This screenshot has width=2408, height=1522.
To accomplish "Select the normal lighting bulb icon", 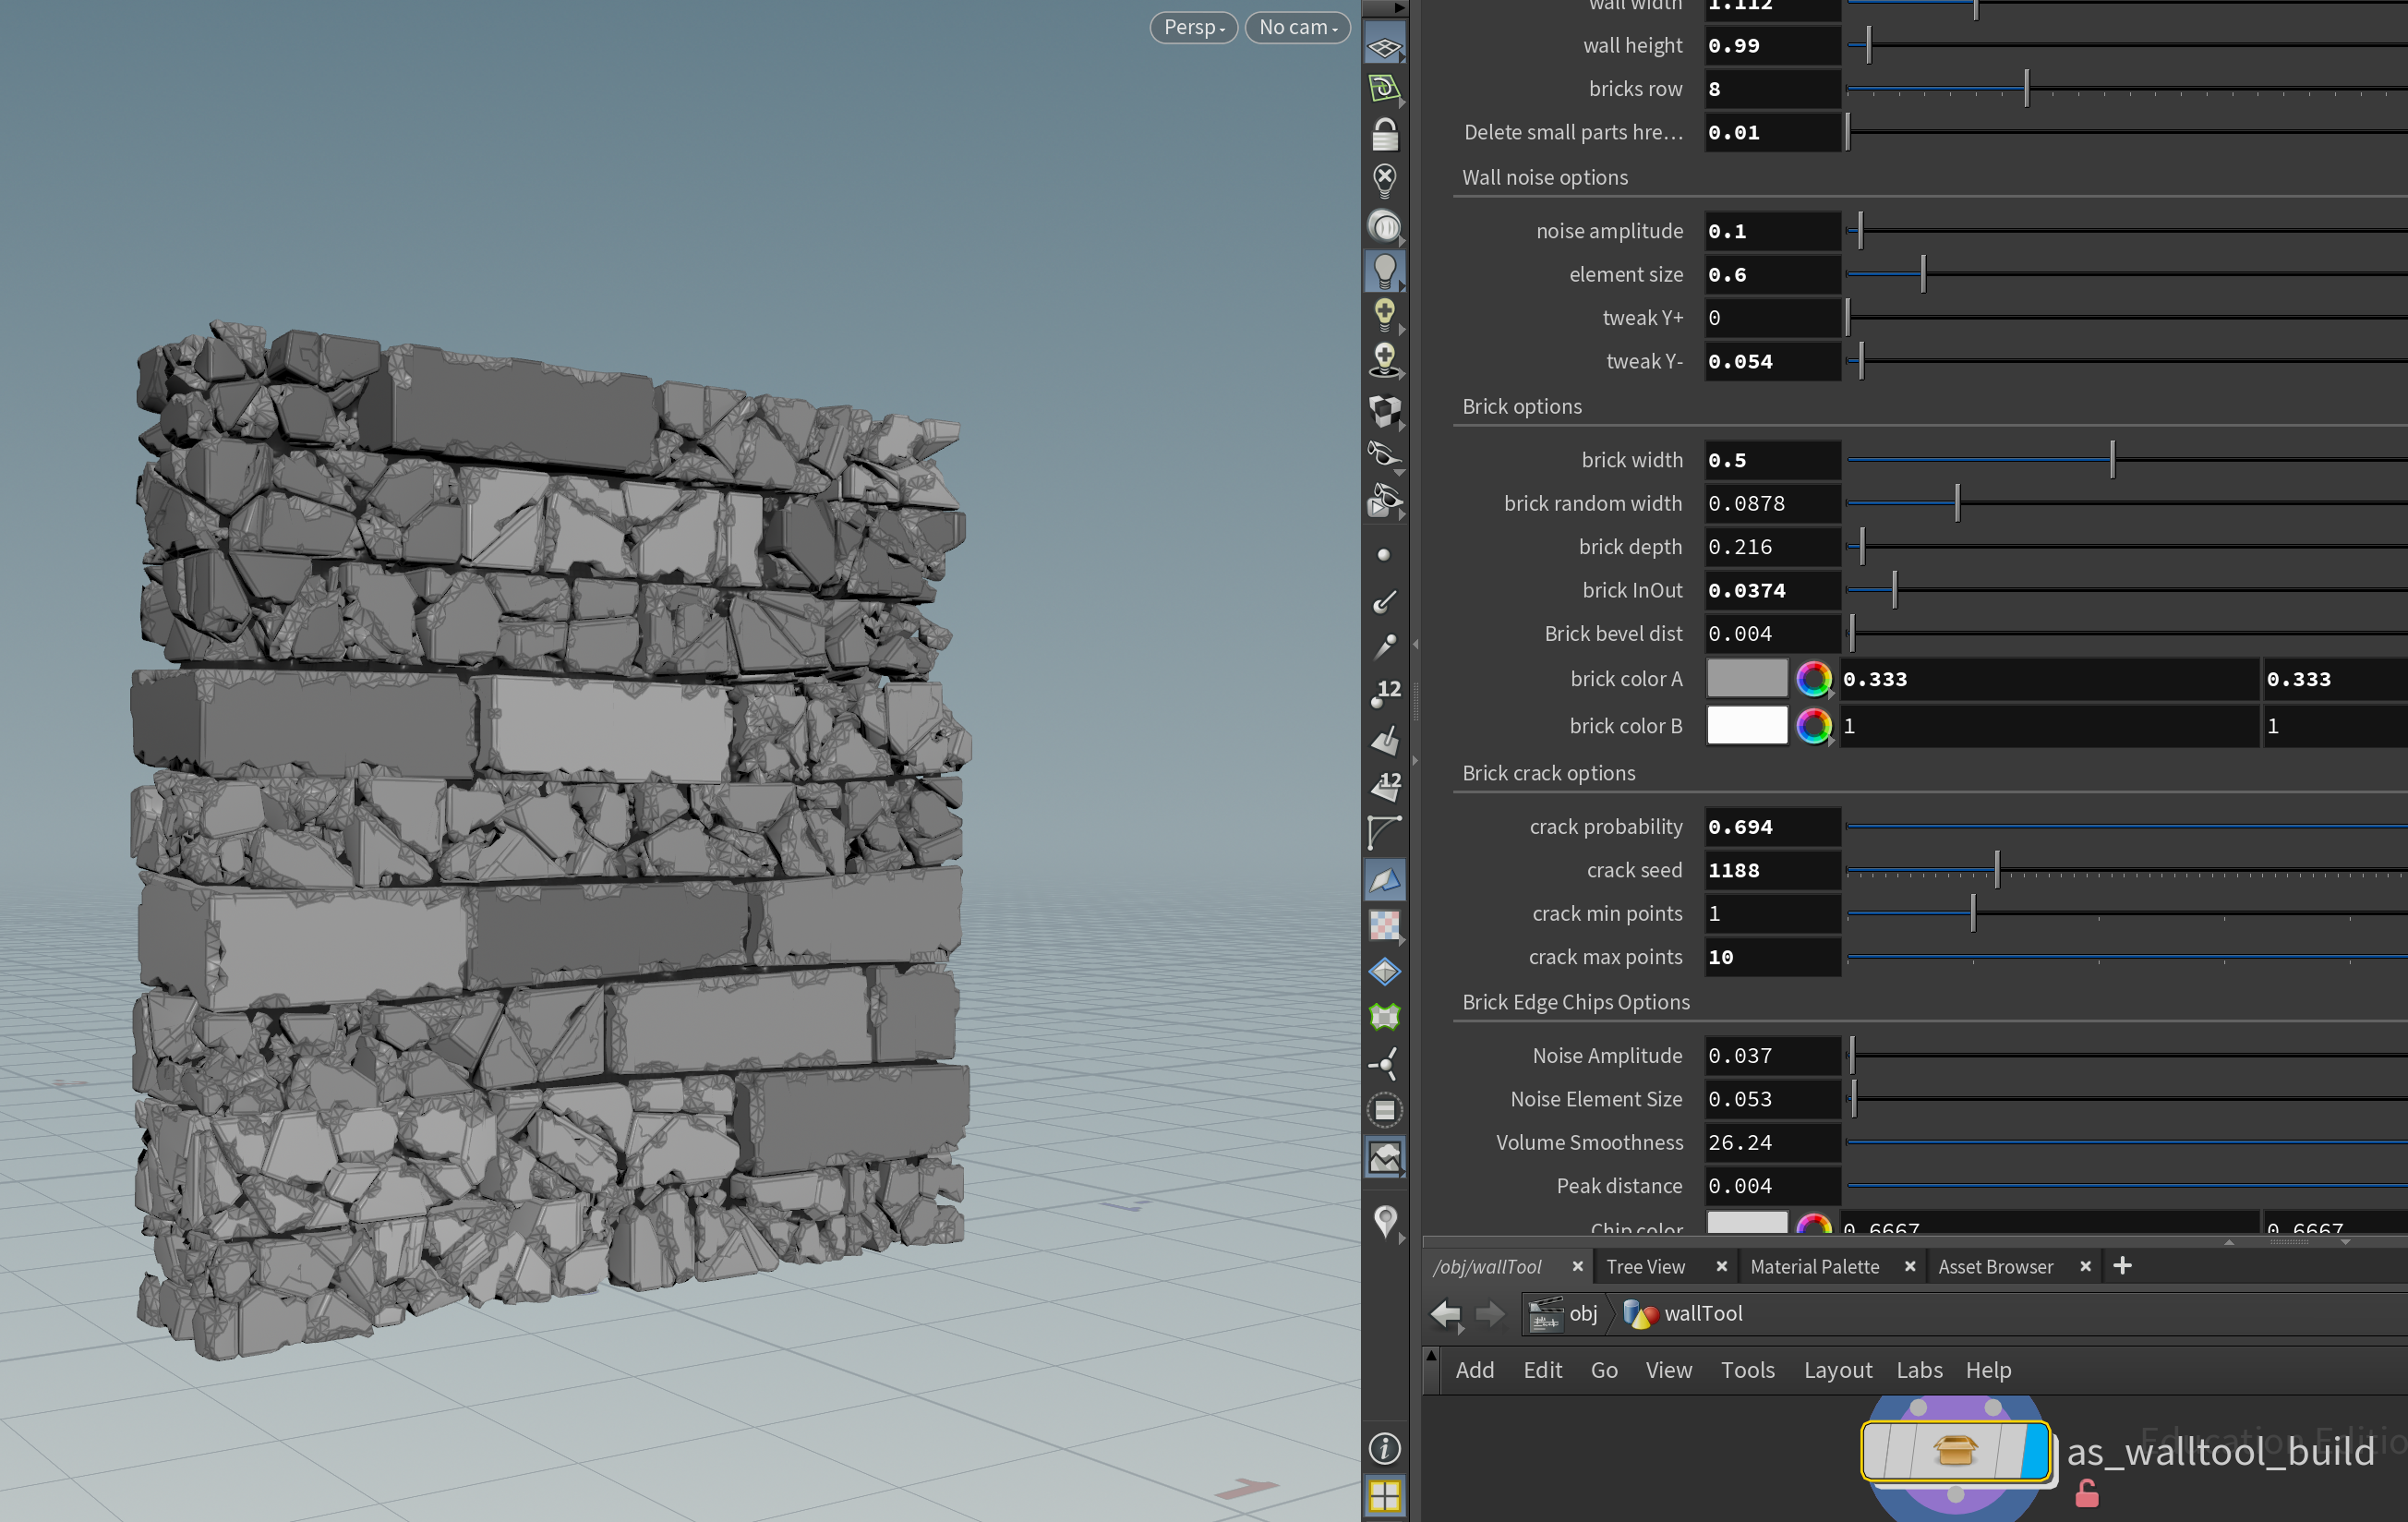I will (1384, 270).
